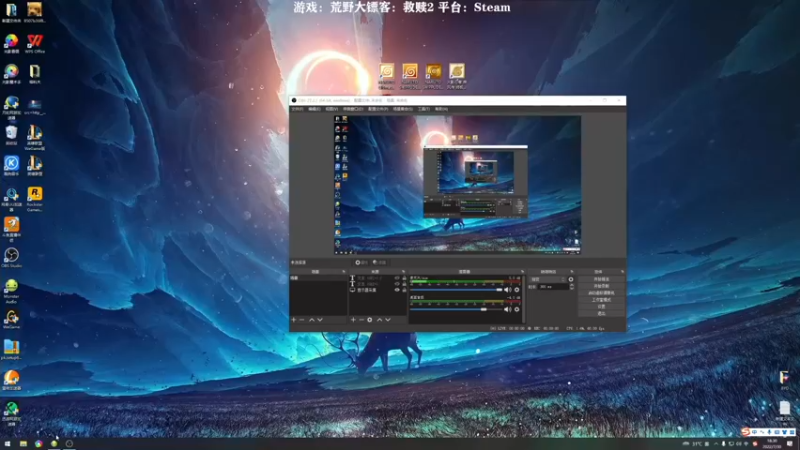Image resolution: width=800 pixels, height=450 pixels.
Task: Toggle Chinese/English mode in Sogou input bar
Action: pyautogui.click(x=755, y=432)
